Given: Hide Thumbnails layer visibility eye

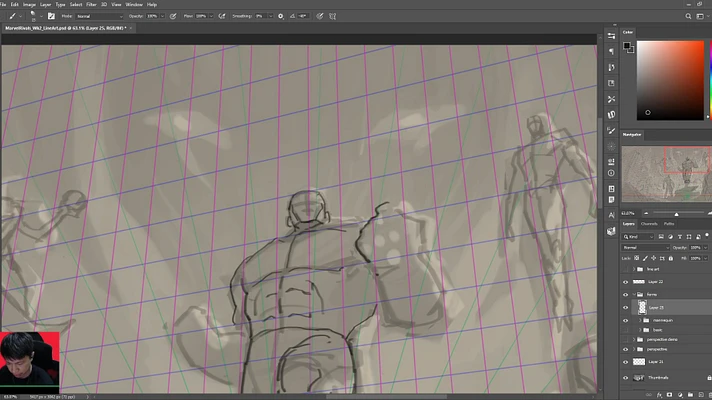Looking at the screenshot, I should (x=625, y=378).
